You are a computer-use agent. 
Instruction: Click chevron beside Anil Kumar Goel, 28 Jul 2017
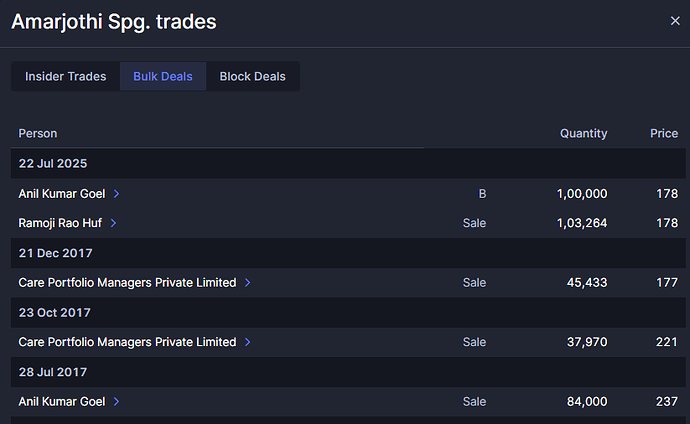(116, 402)
